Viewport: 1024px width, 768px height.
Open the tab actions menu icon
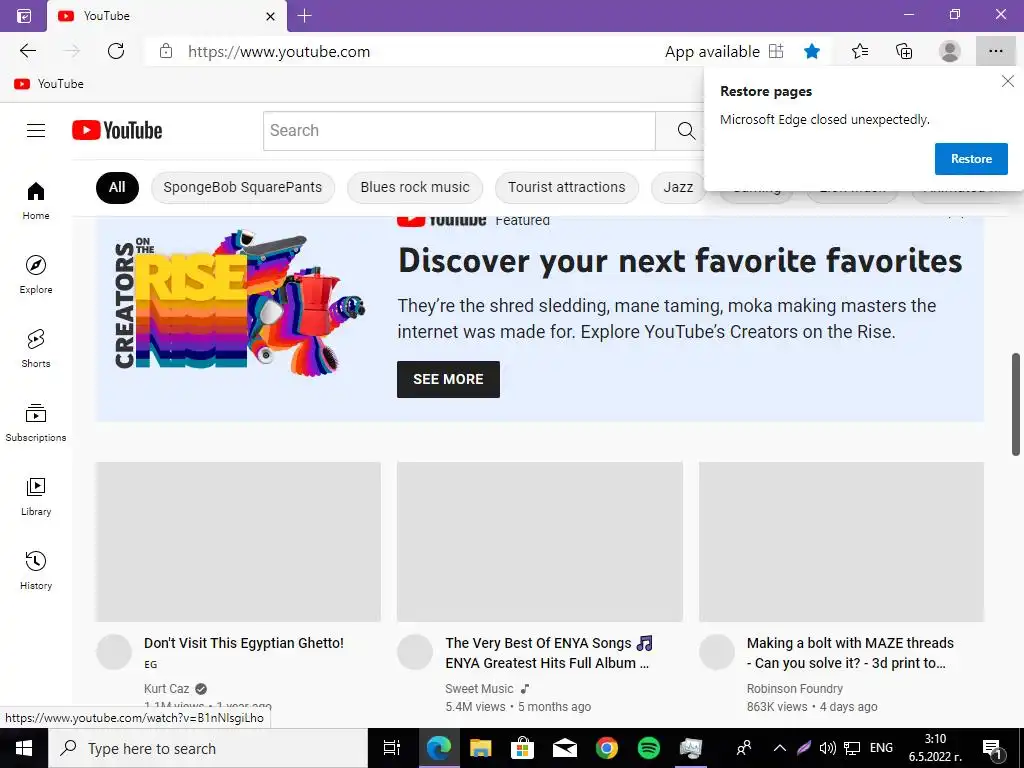point(24,16)
